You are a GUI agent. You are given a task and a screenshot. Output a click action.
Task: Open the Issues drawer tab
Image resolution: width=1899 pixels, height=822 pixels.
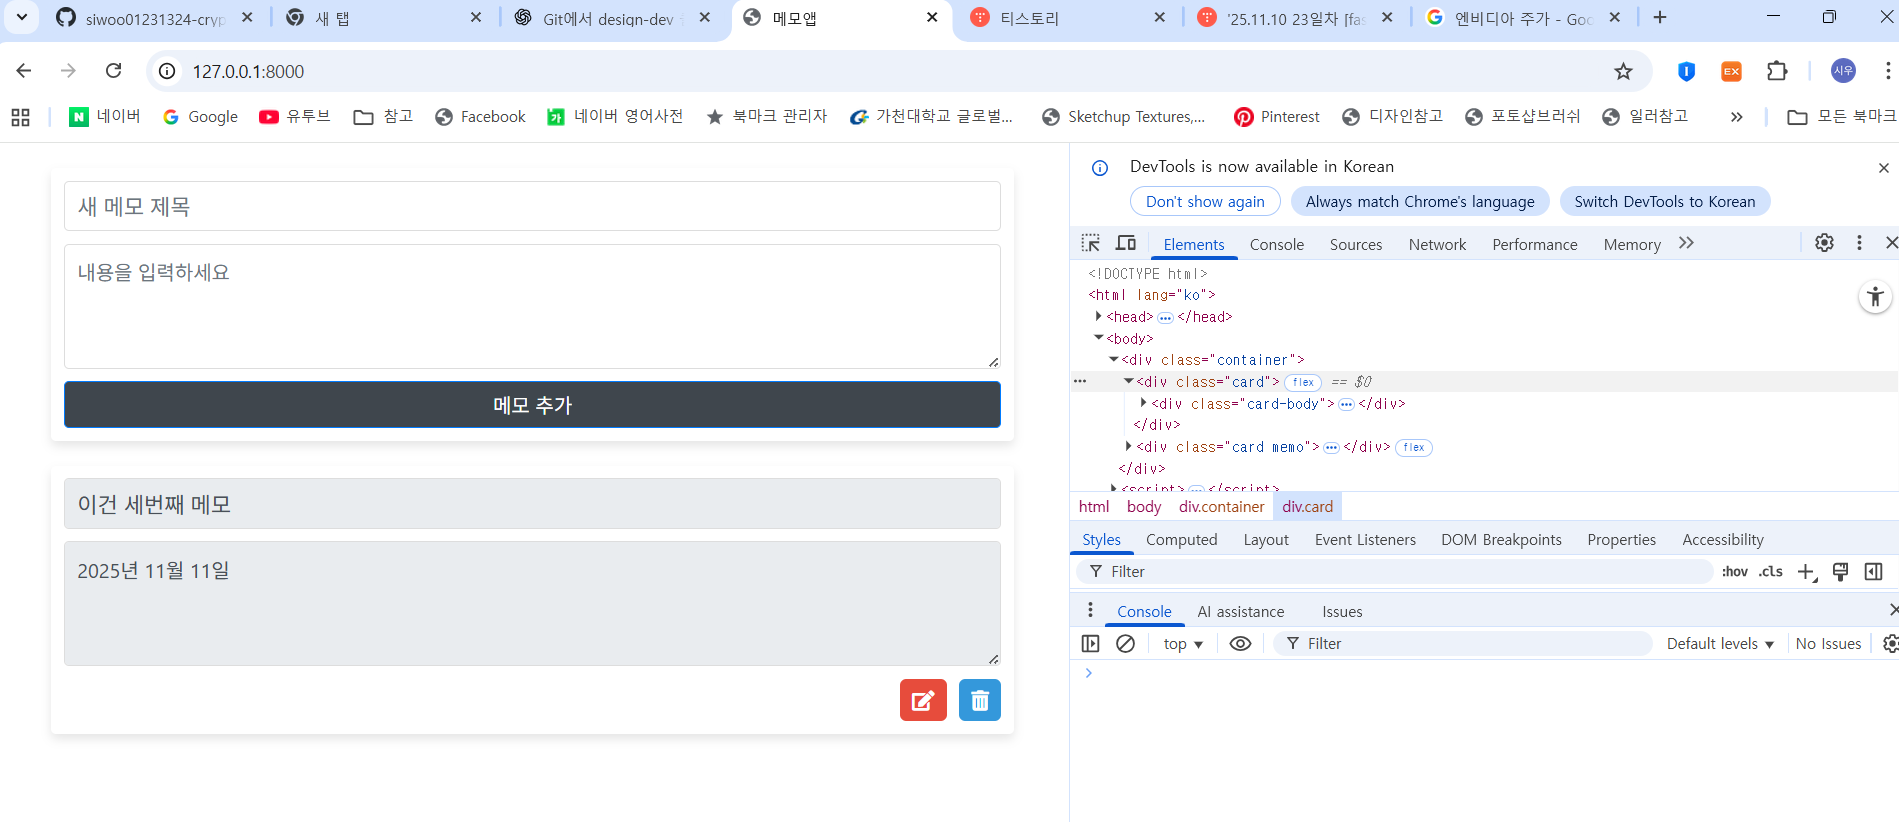pyautogui.click(x=1342, y=611)
